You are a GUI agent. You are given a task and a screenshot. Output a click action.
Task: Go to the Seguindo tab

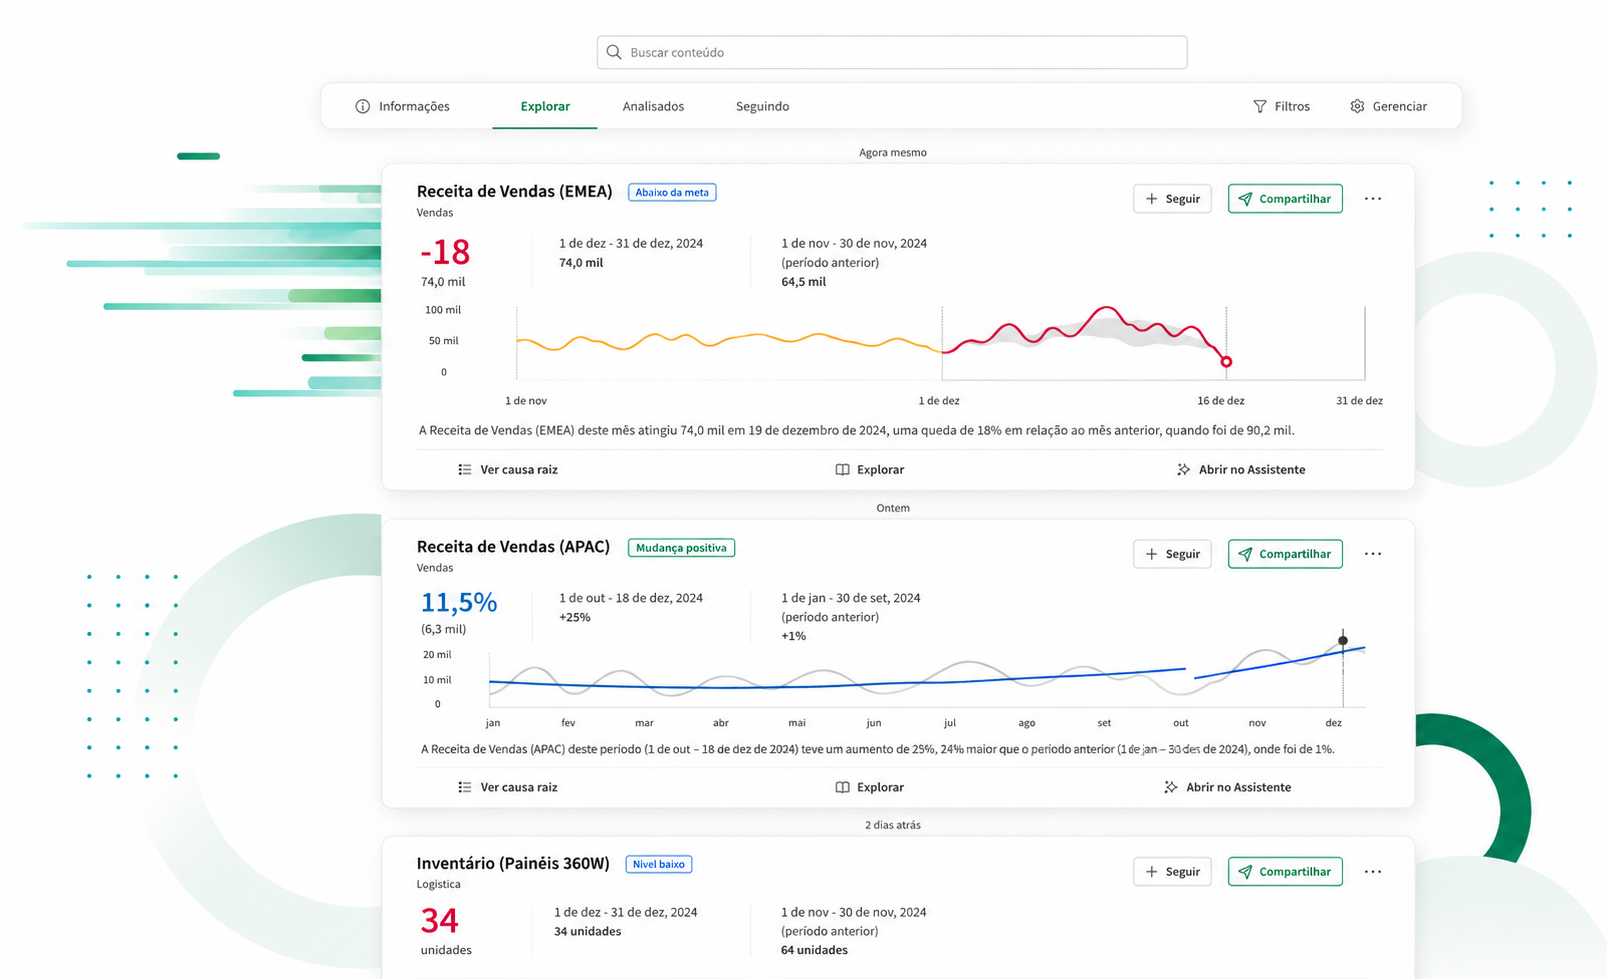pos(762,106)
